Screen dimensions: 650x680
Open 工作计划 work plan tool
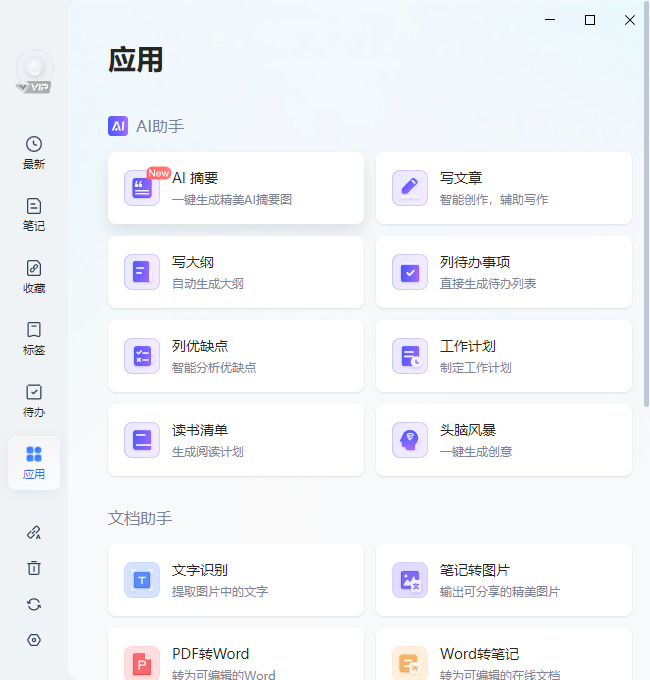pos(503,356)
